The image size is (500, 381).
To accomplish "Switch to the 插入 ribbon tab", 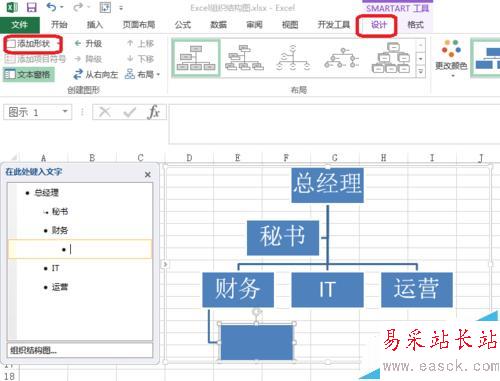I will 95,25.
